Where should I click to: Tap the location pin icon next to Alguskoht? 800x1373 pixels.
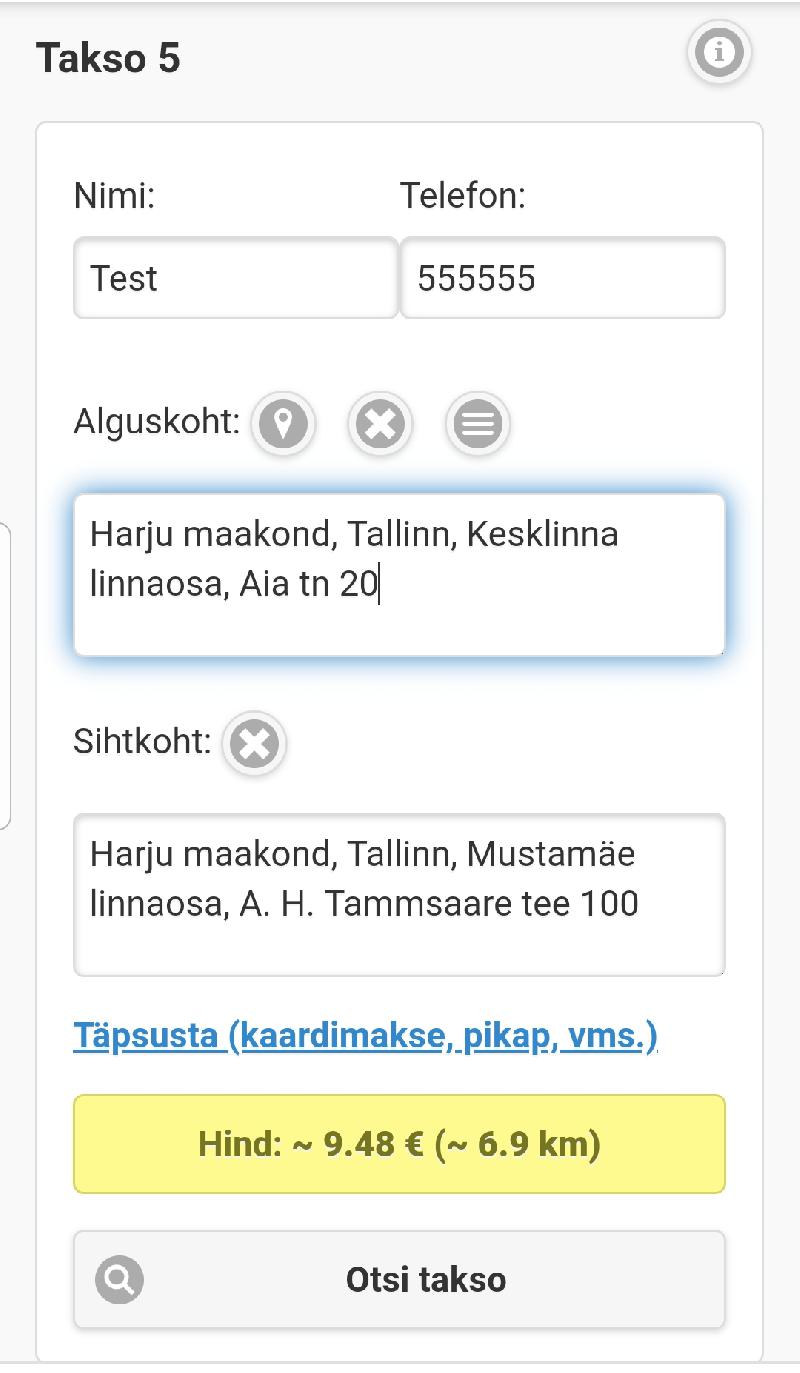283,424
